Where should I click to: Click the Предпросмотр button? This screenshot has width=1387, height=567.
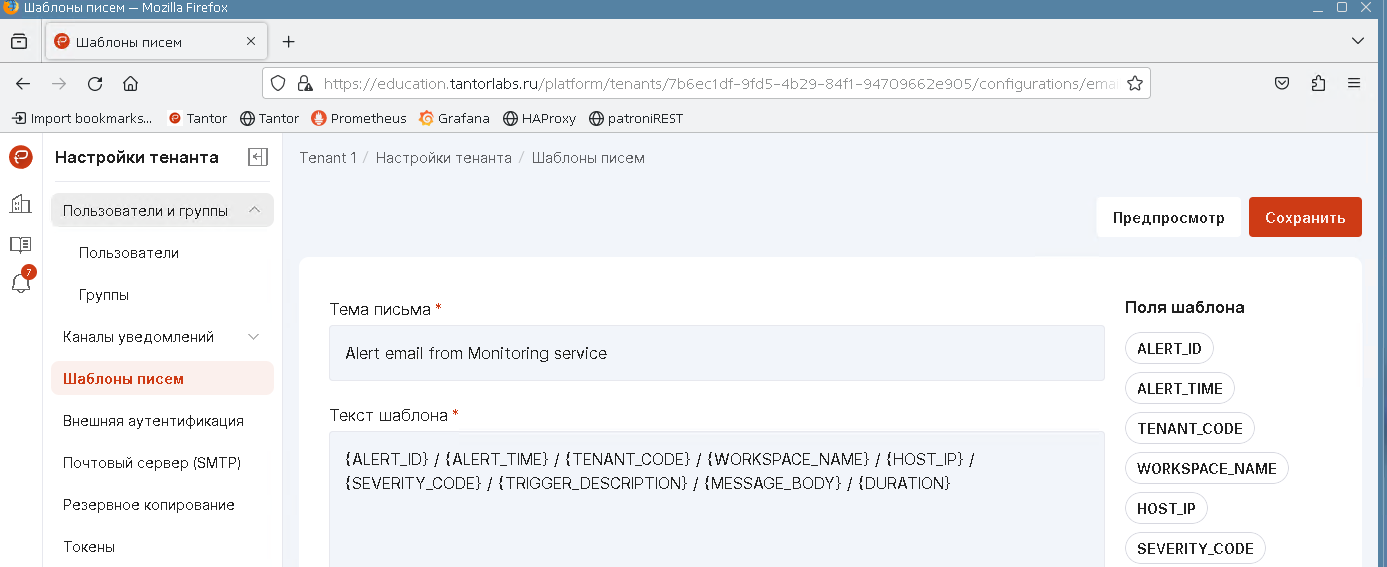coord(1168,217)
